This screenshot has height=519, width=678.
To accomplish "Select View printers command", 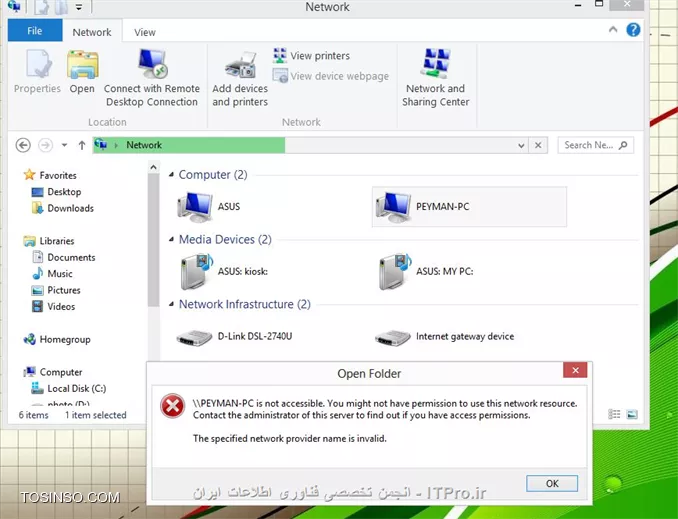I will [x=311, y=55].
